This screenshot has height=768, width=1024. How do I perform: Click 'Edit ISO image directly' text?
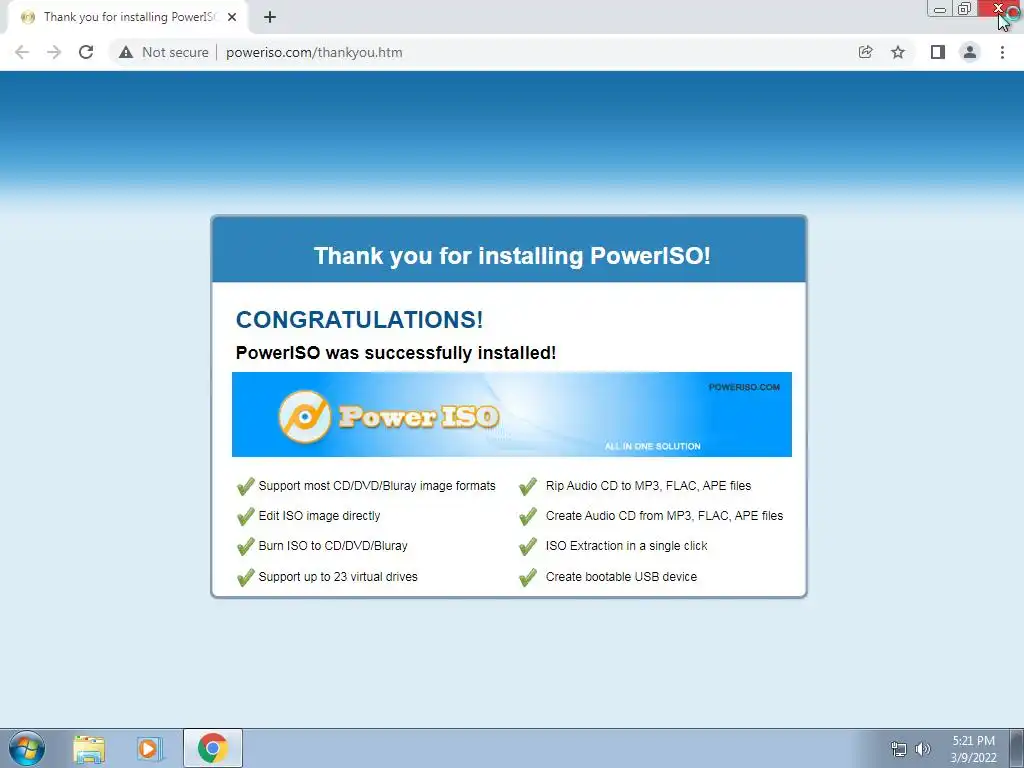(319, 515)
